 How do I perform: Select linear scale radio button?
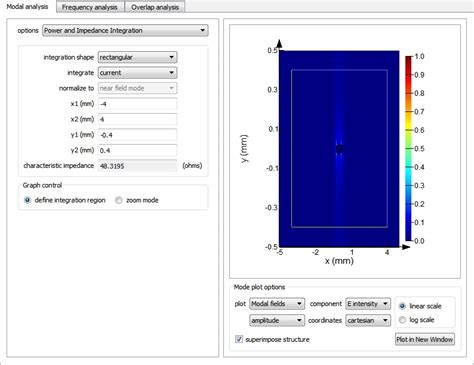tap(402, 306)
